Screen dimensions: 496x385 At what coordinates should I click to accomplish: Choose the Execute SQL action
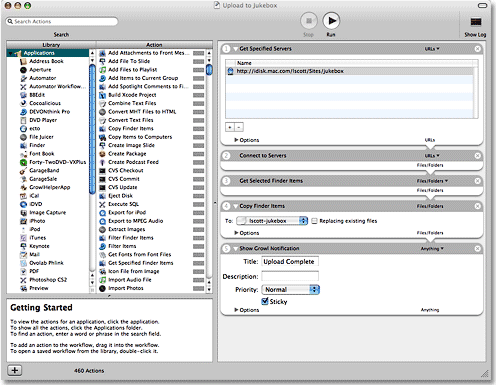click(x=123, y=204)
